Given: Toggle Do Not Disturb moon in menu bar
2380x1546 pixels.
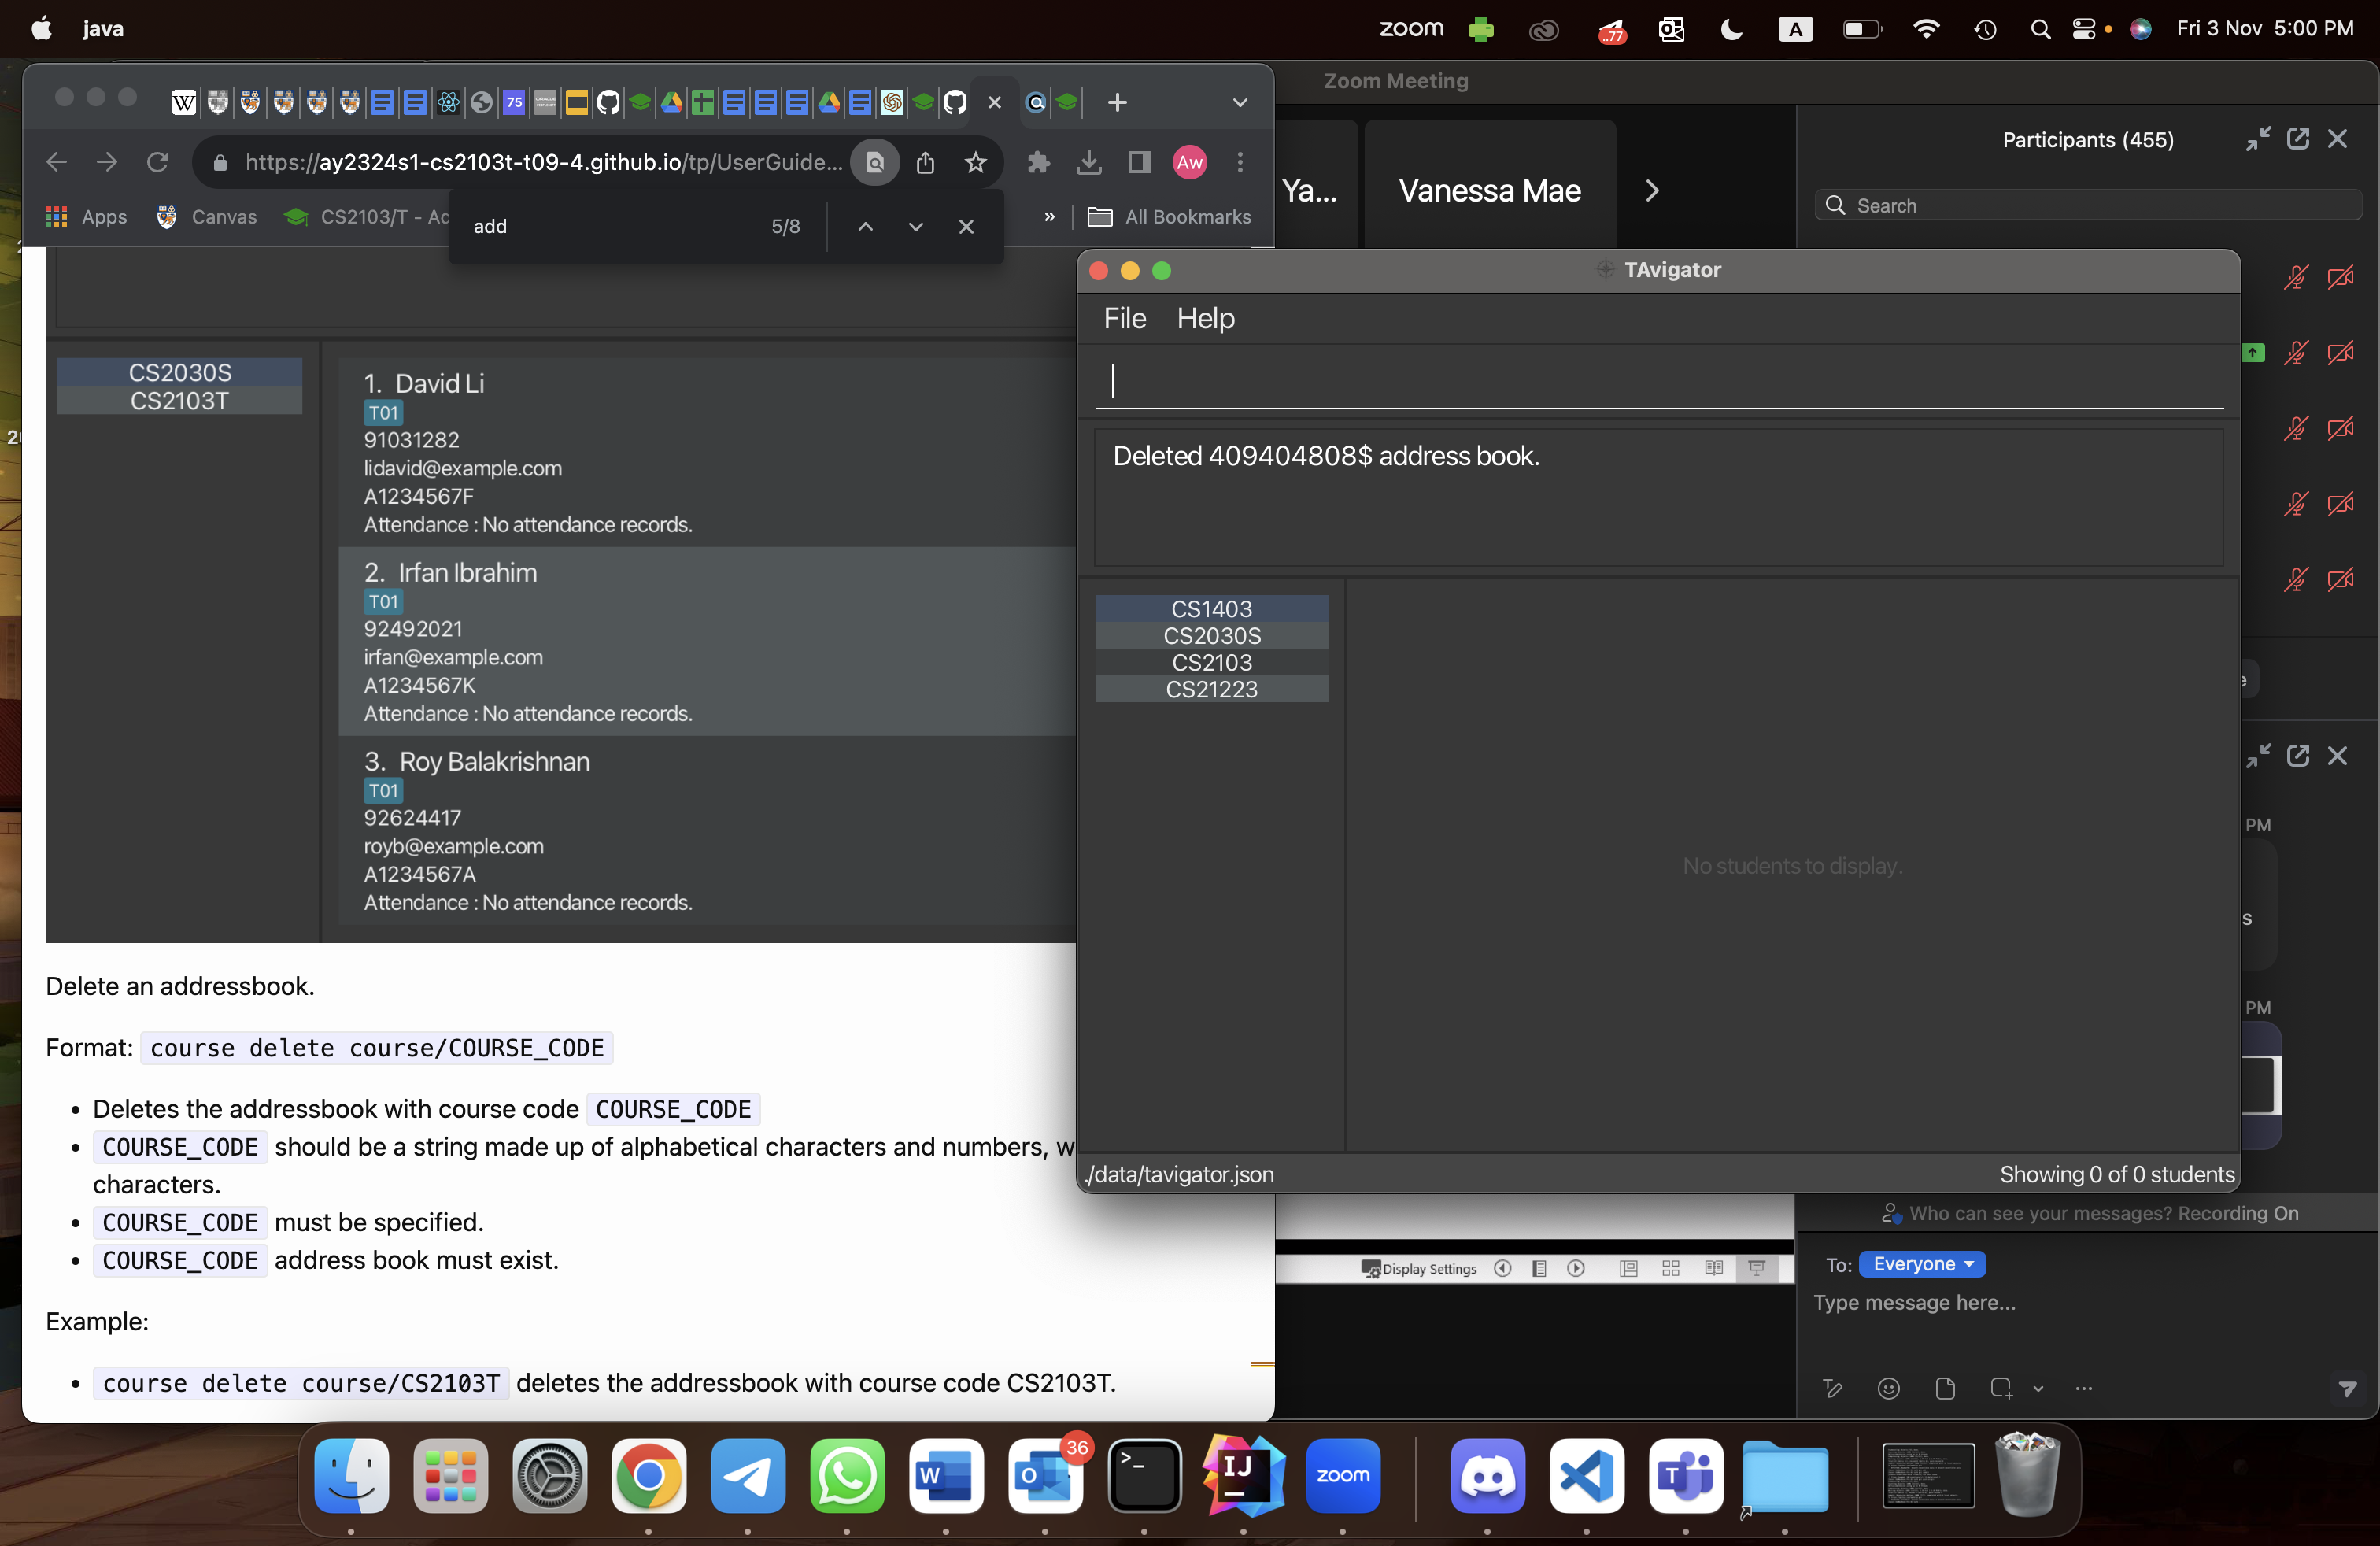Looking at the screenshot, I should (1731, 29).
